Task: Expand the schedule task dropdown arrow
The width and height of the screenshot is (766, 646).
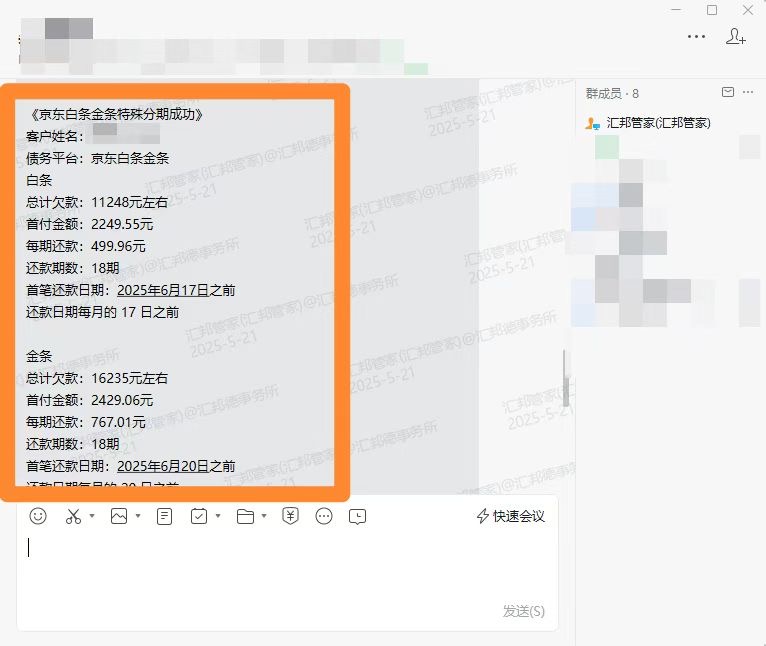Action: (218, 516)
